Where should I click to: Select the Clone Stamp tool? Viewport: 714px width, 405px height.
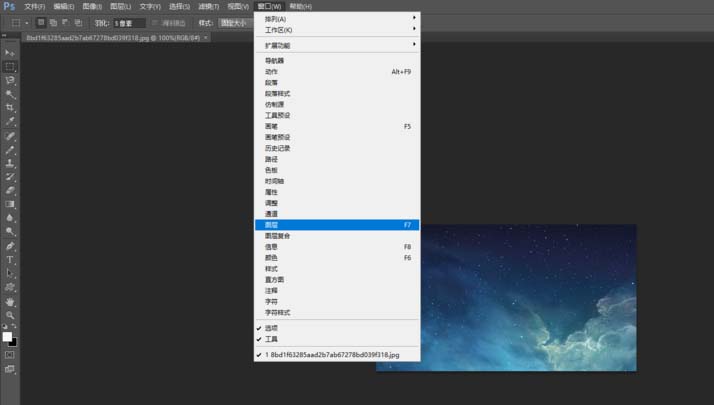(x=10, y=163)
